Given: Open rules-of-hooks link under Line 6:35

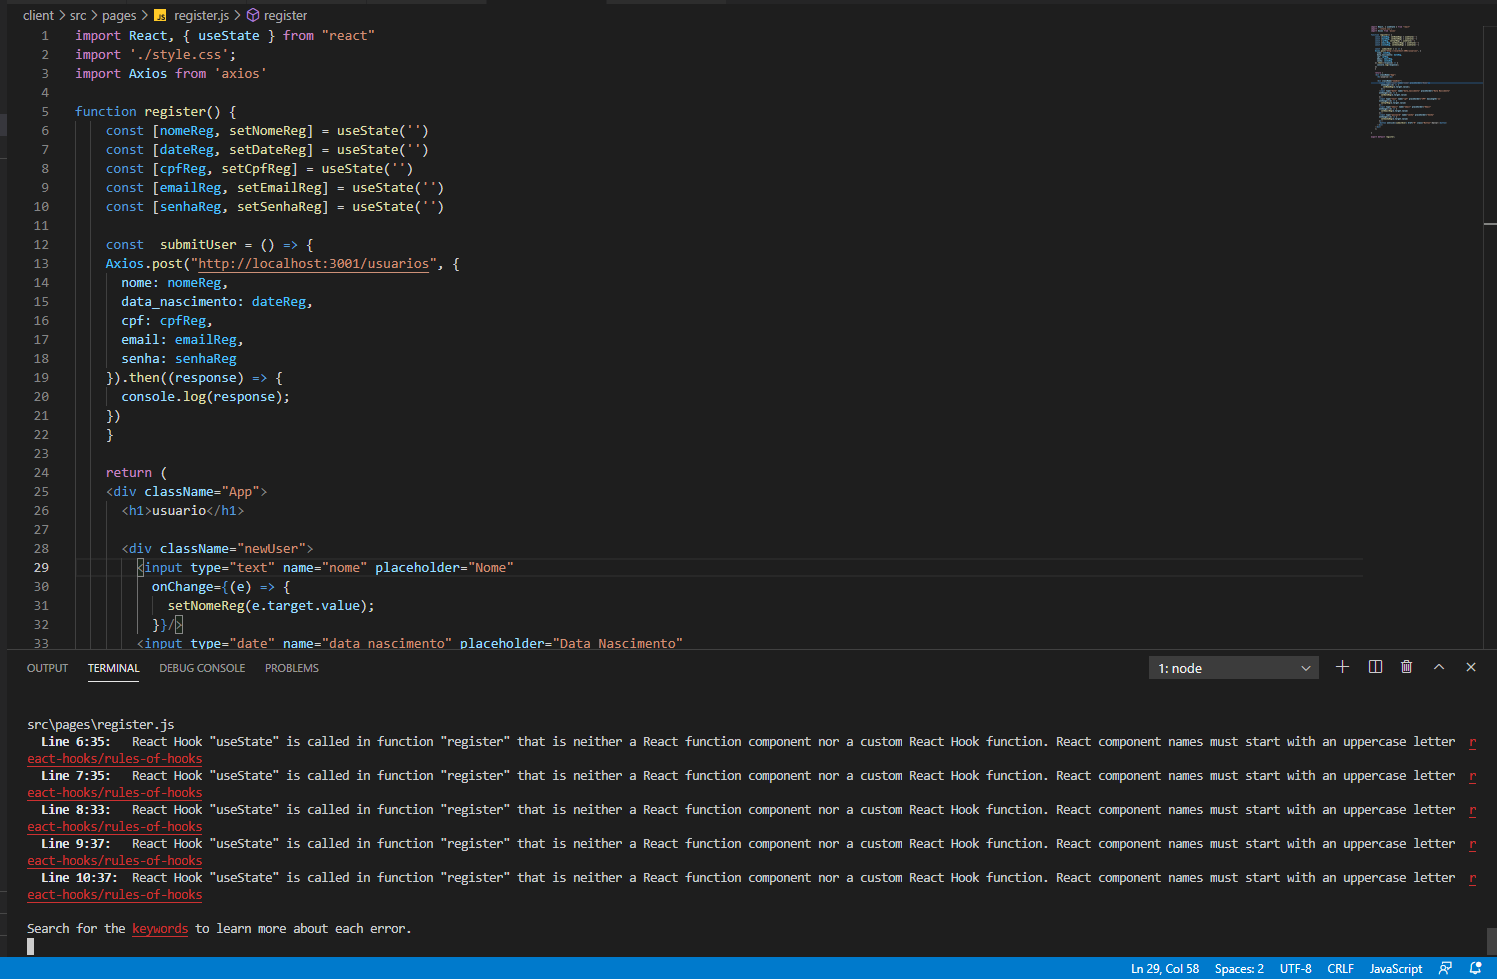Looking at the screenshot, I should point(114,759).
